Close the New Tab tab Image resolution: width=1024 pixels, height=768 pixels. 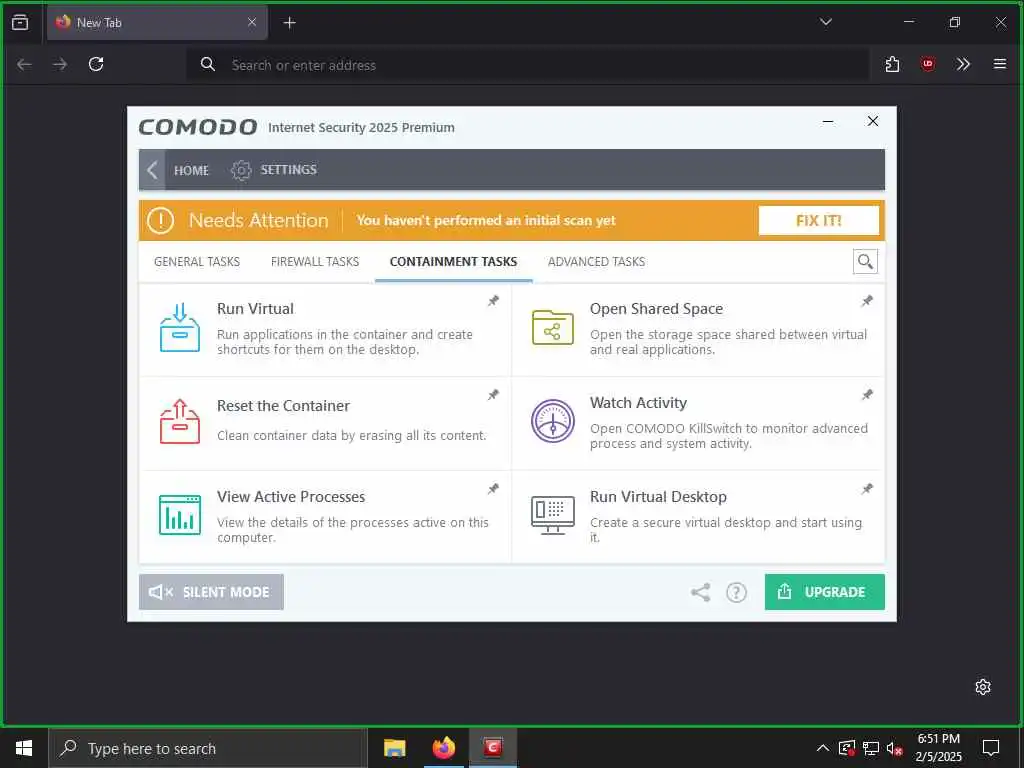click(252, 22)
